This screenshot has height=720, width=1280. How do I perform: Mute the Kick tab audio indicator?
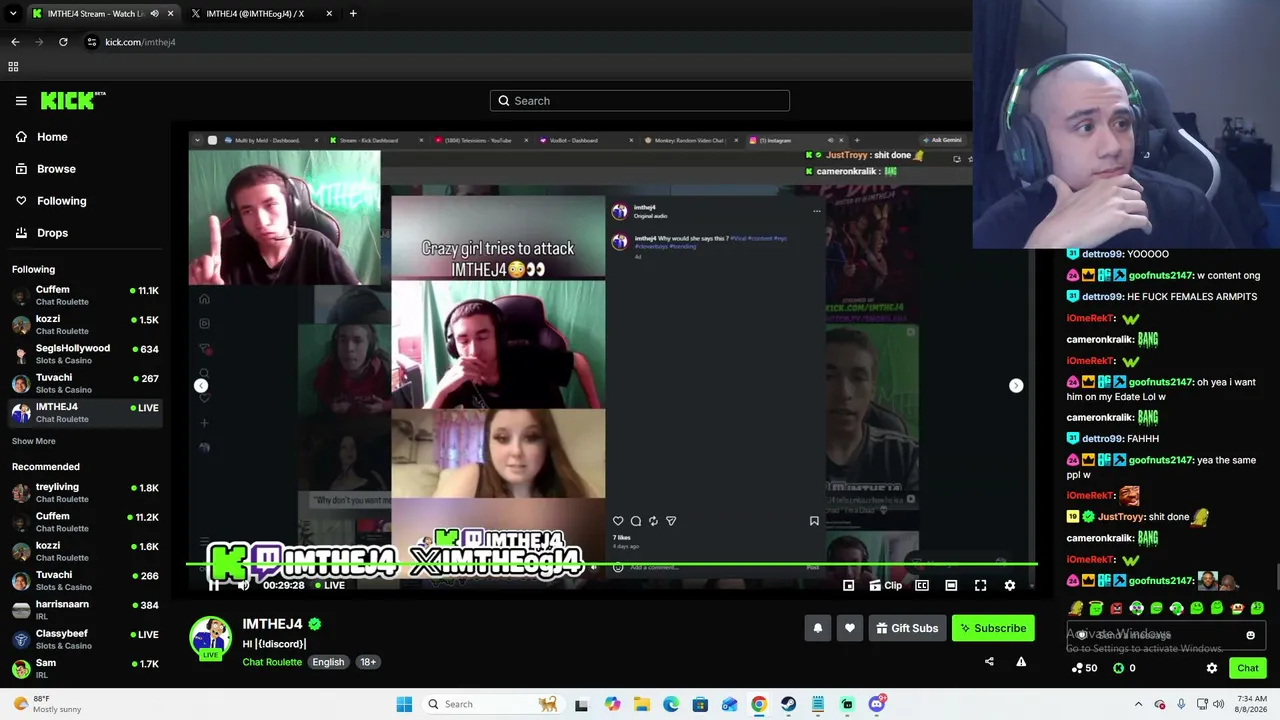154,13
